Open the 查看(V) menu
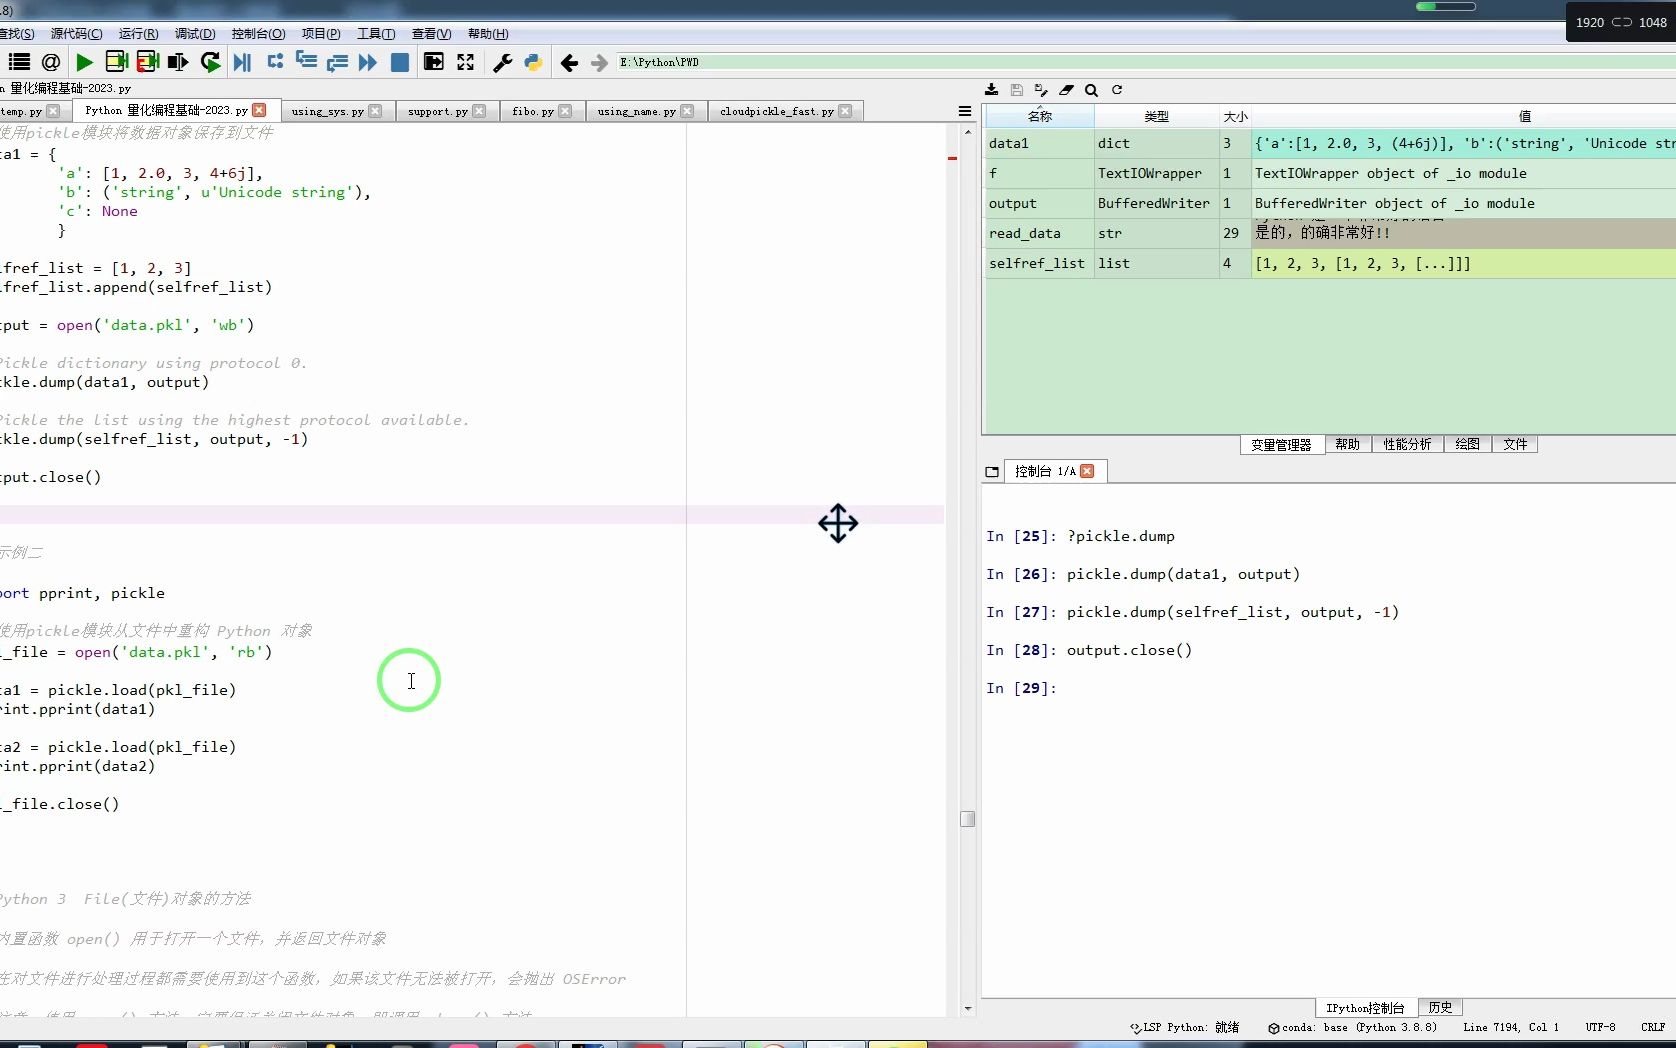This screenshot has height=1048, width=1676. point(431,33)
